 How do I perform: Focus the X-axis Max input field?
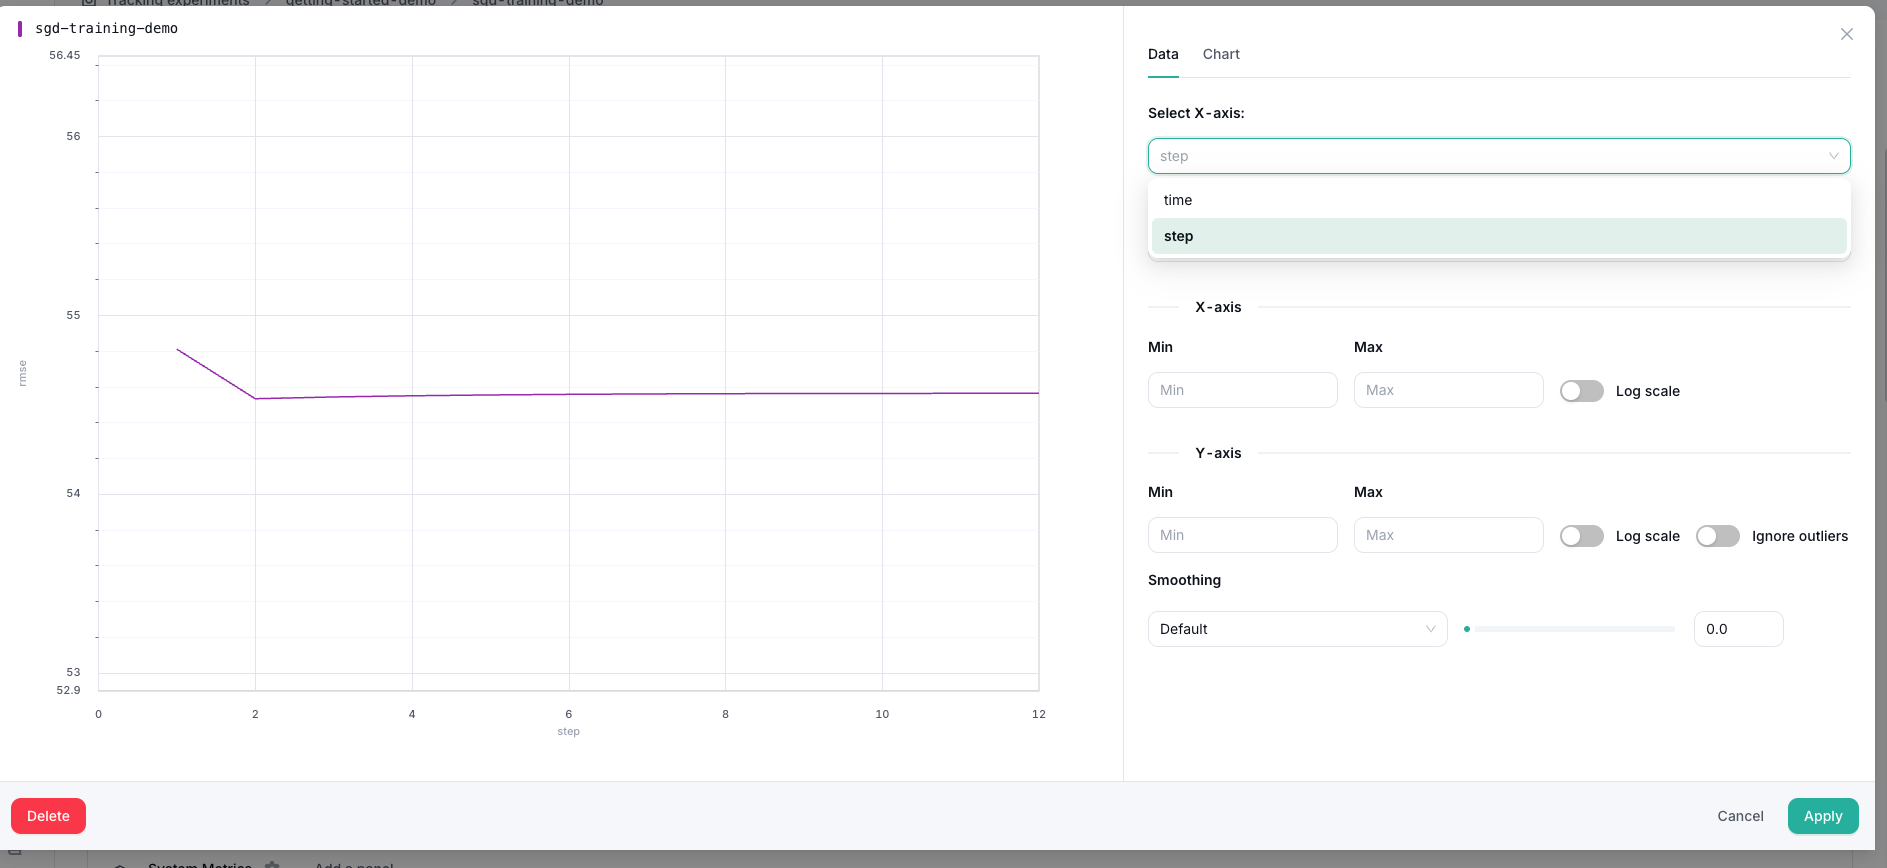click(1448, 390)
